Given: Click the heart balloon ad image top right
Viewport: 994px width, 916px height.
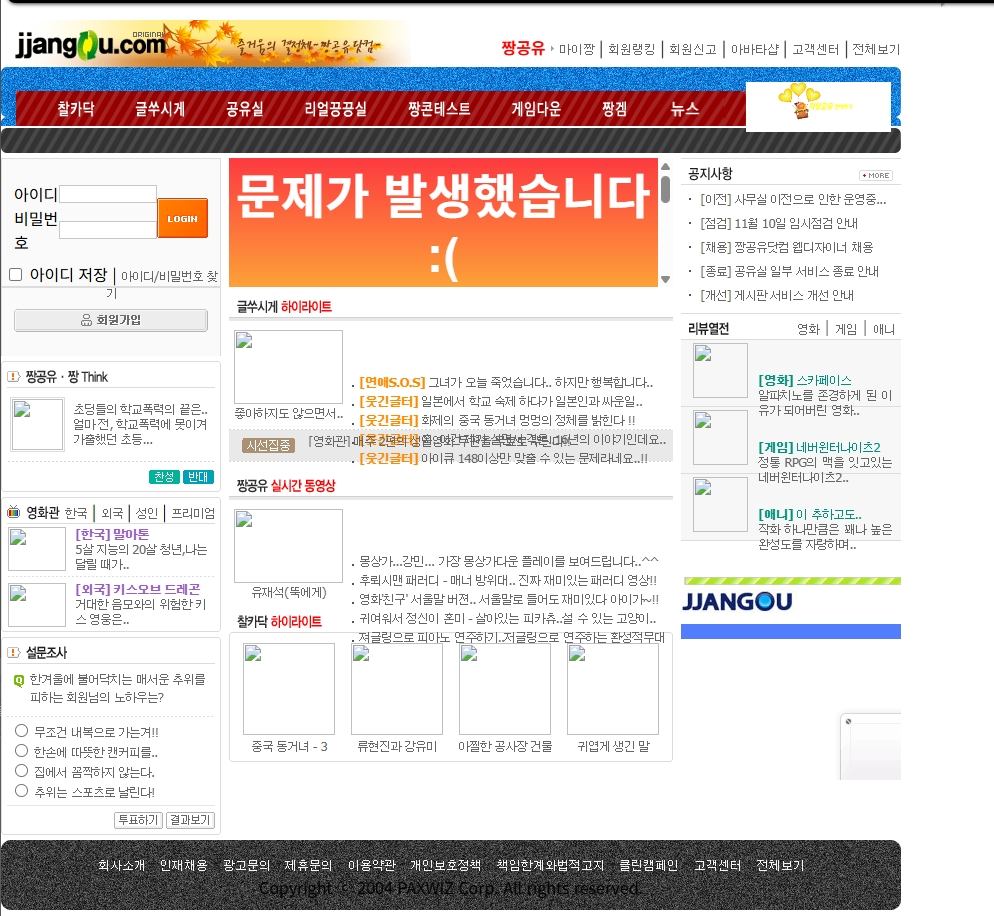Looking at the screenshot, I should [x=818, y=106].
